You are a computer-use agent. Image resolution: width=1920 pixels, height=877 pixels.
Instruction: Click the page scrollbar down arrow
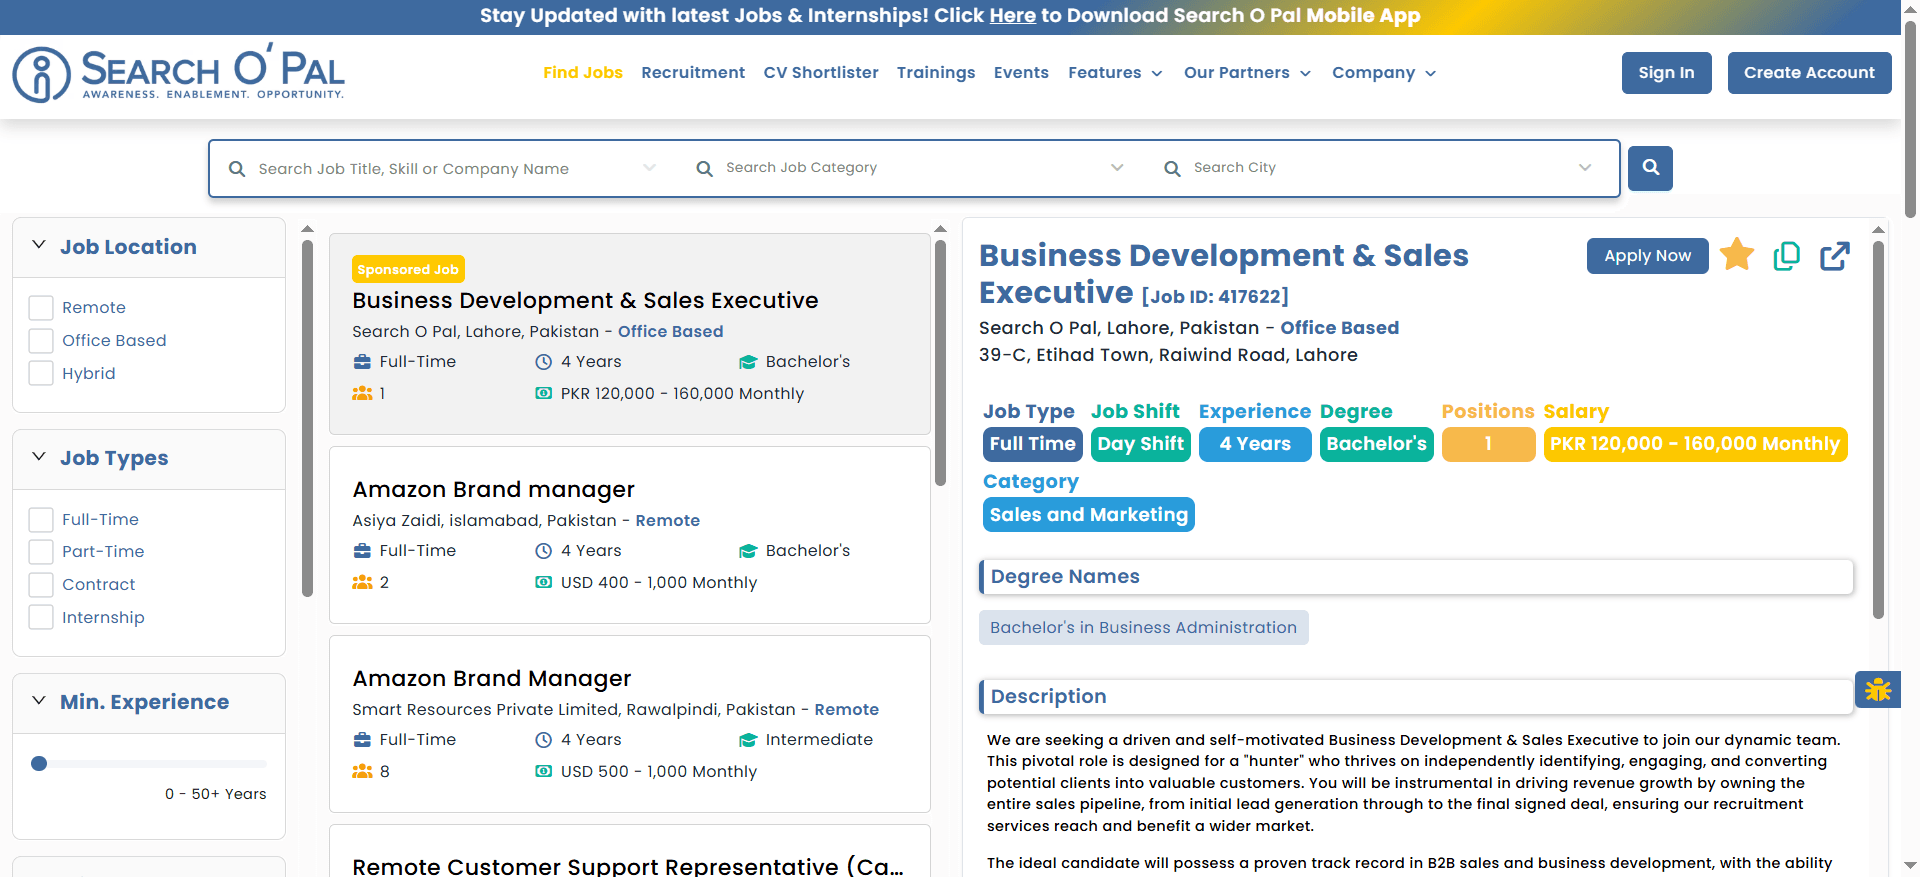click(x=1911, y=866)
